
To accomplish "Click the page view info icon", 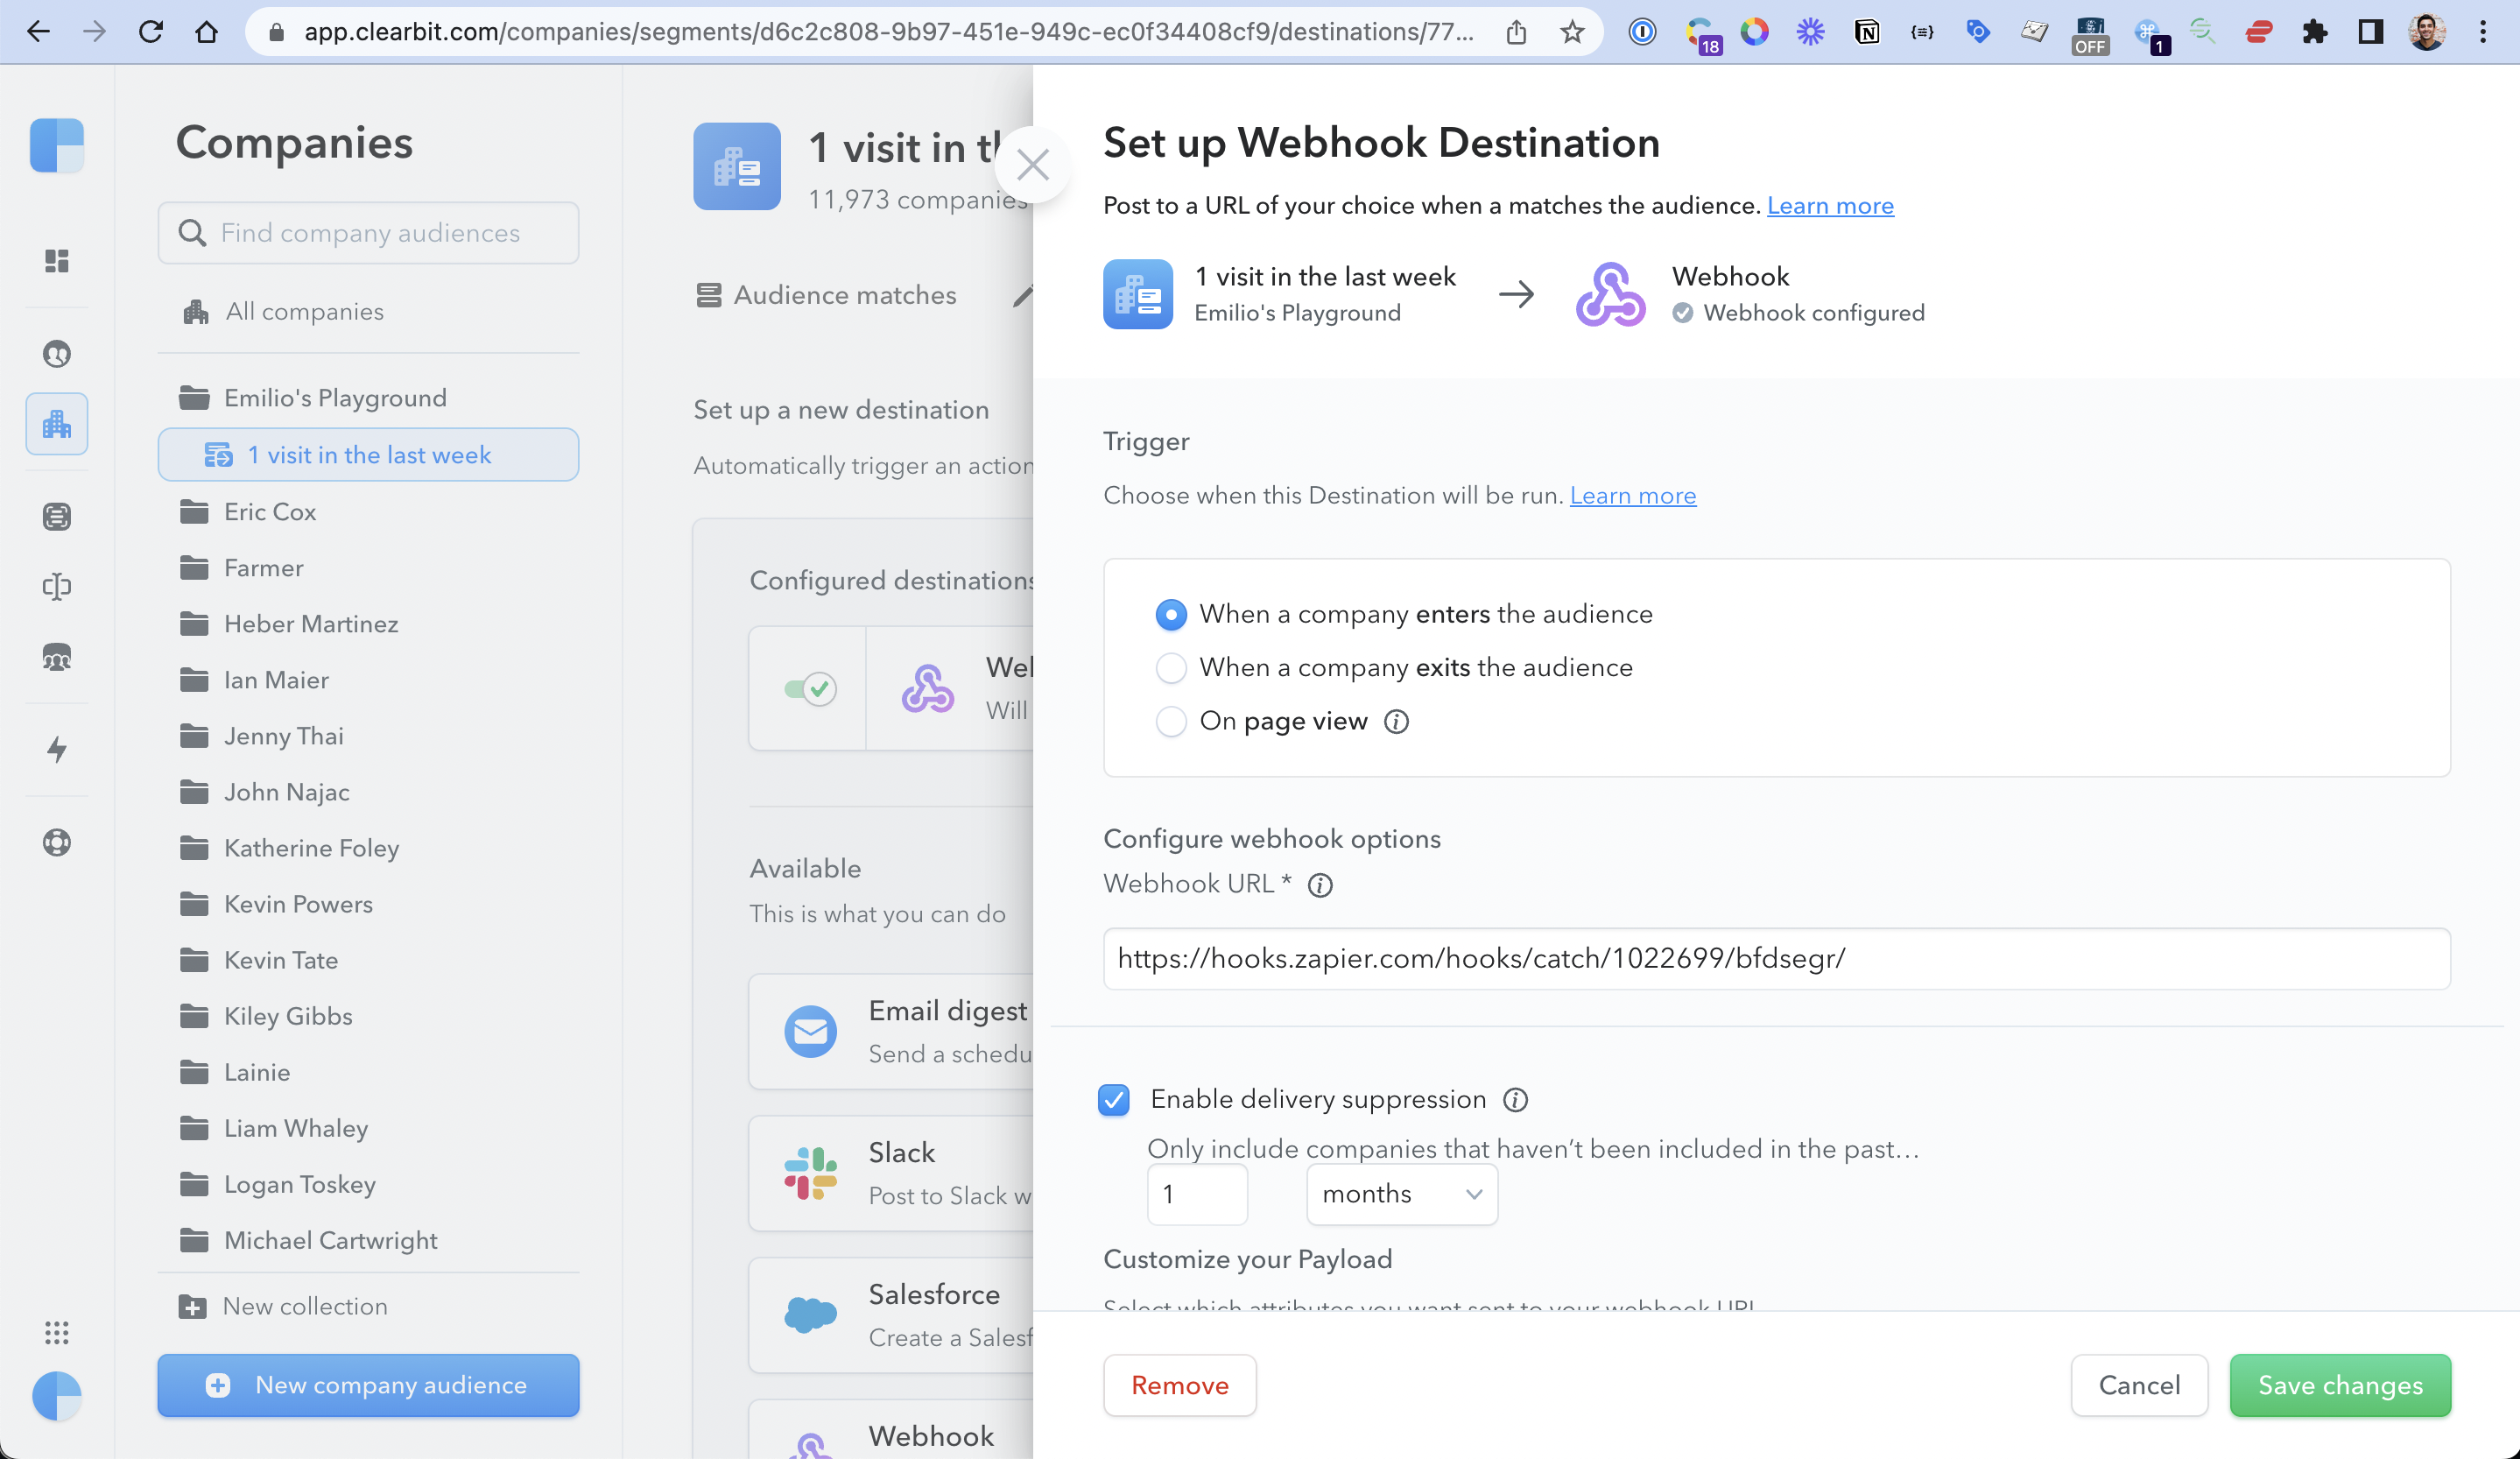I will 1396,721.
